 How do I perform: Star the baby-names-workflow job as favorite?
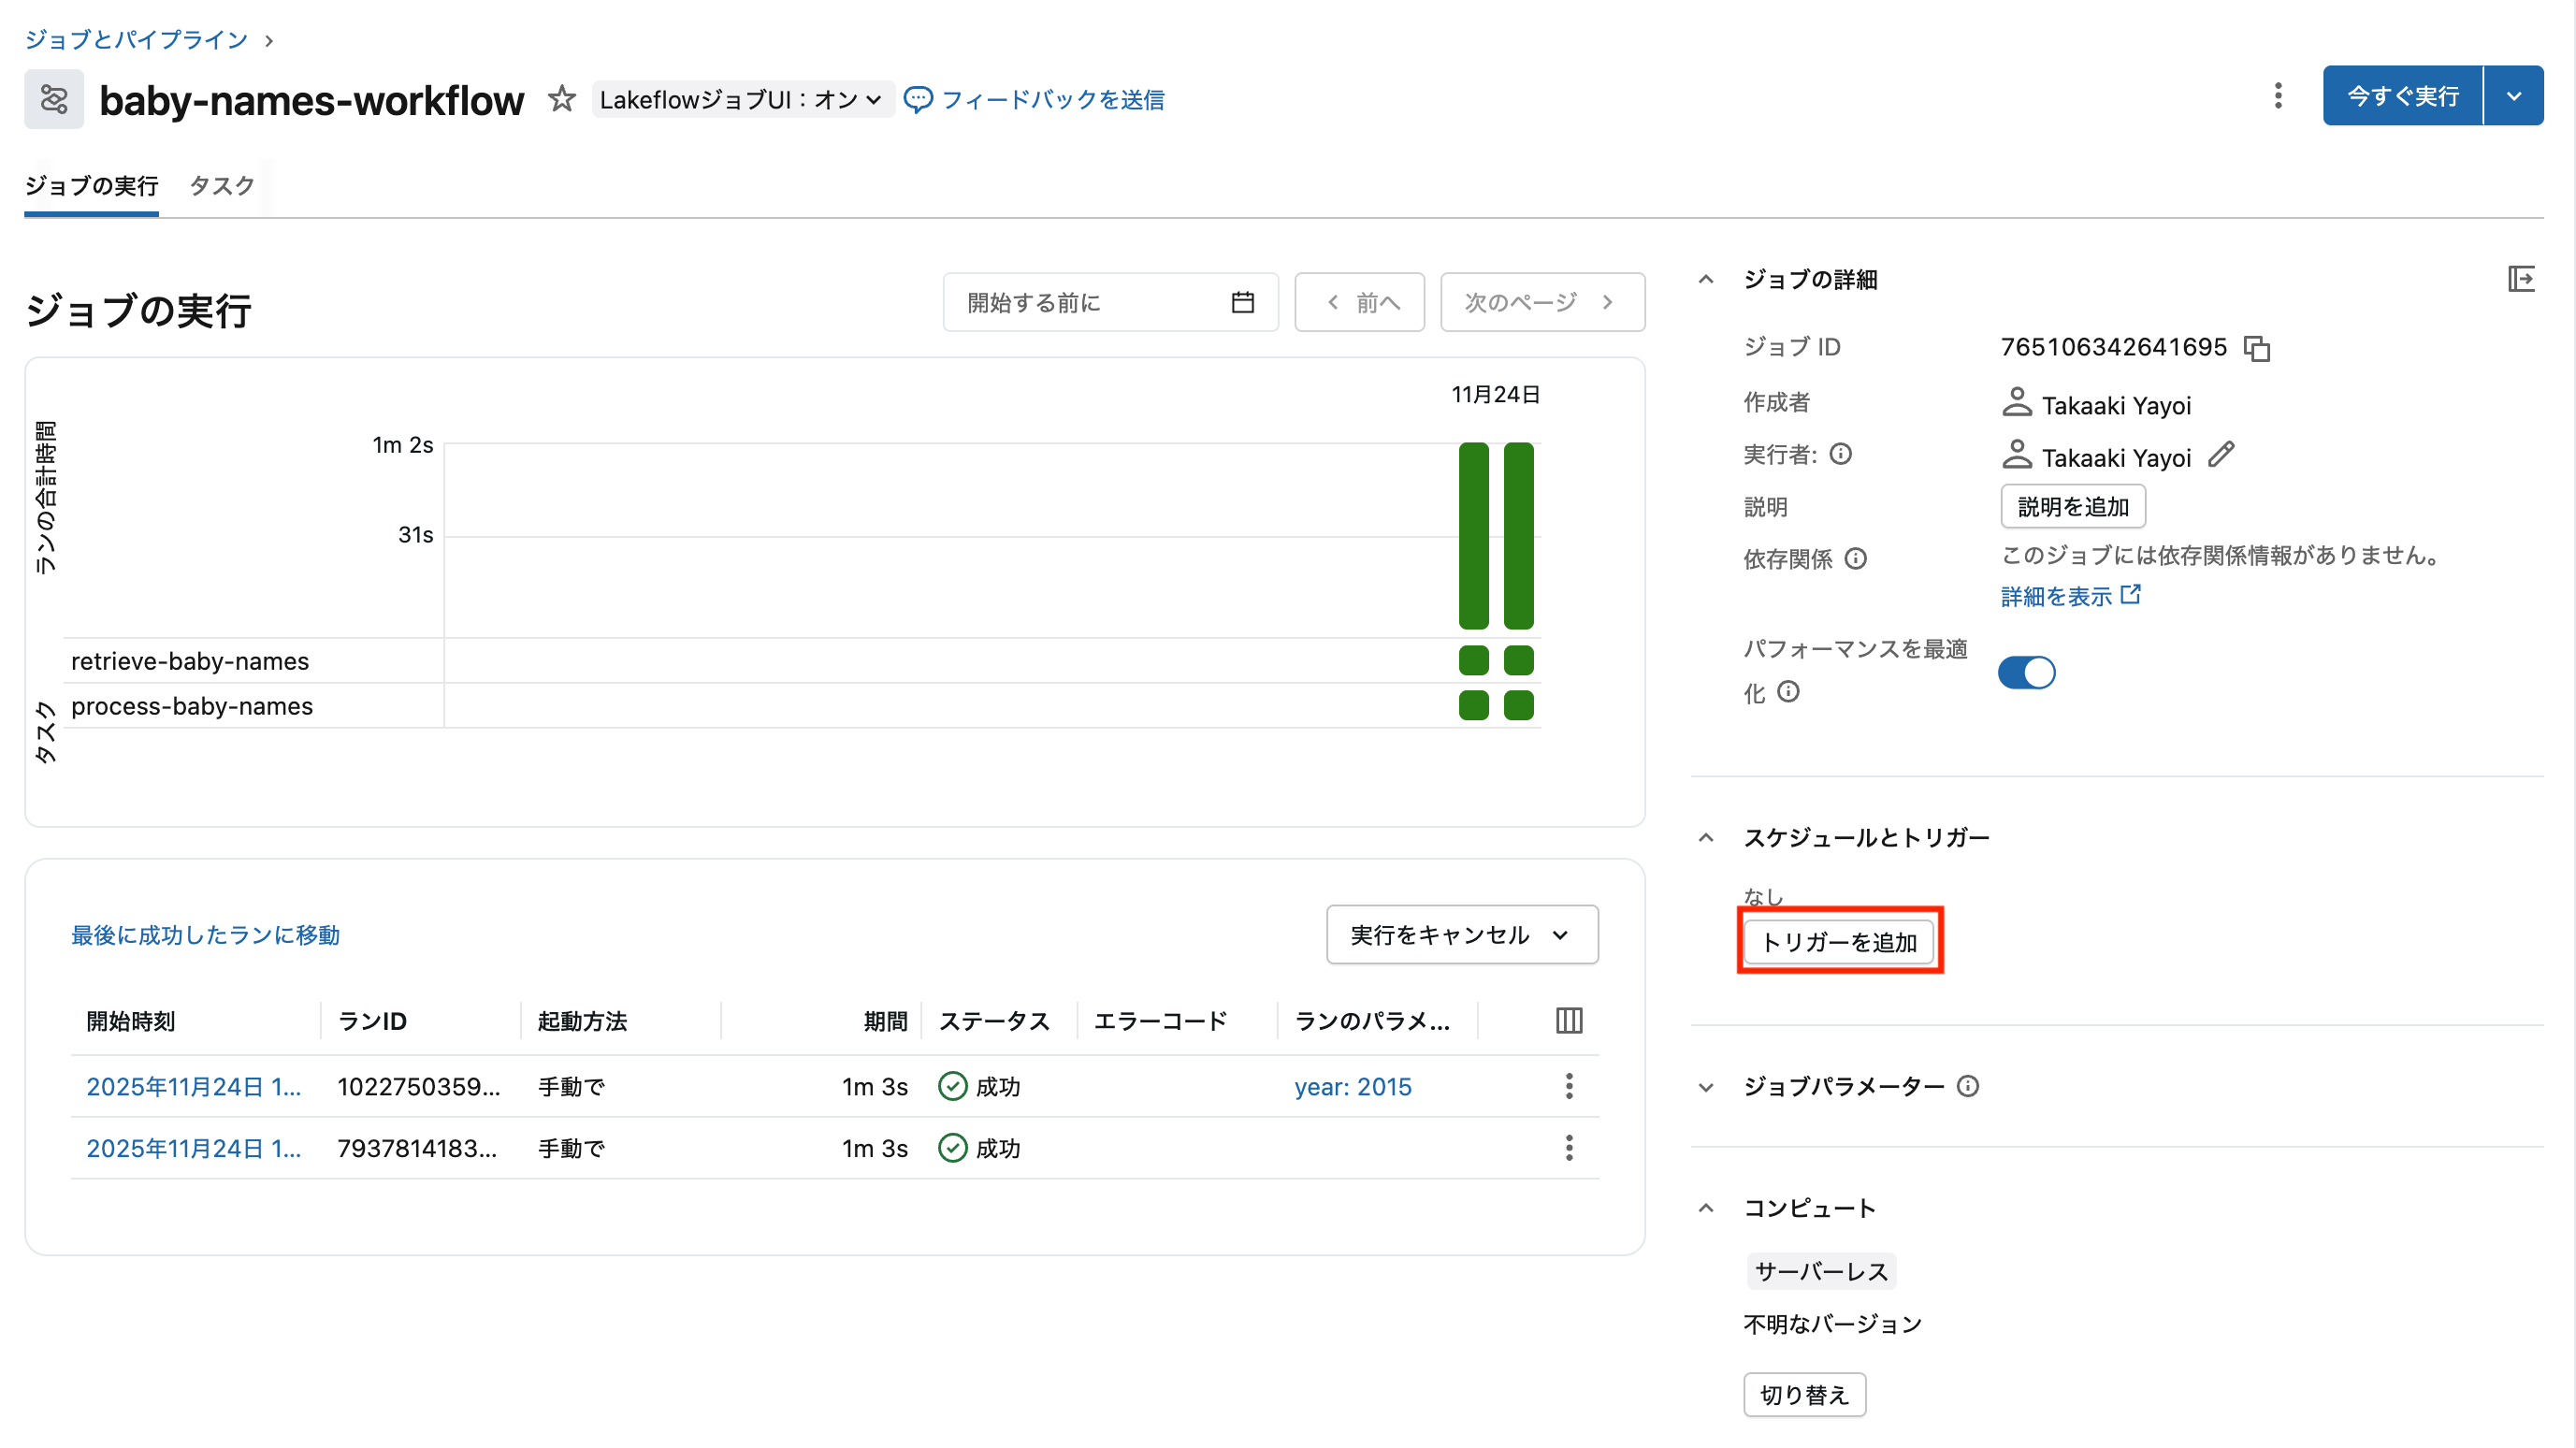point(562,99)
